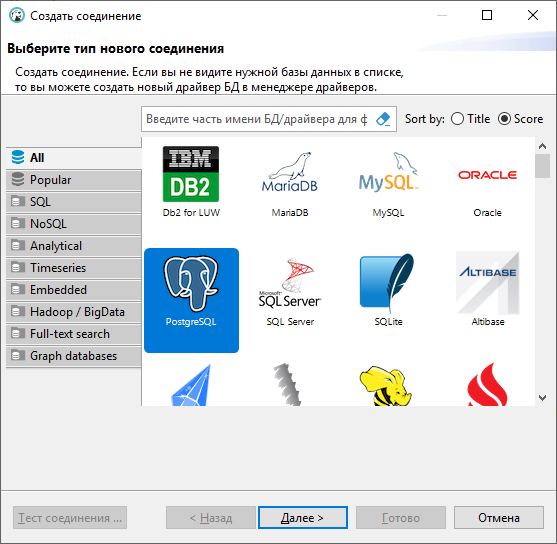Switch to the Analytical category
Screen dimensions: 557x544
(x=74, y=246)
